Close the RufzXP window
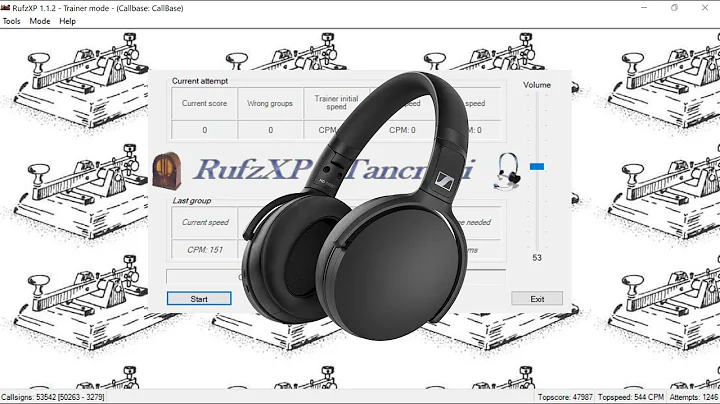The image size is (720, 404). [x=705, y=8]
